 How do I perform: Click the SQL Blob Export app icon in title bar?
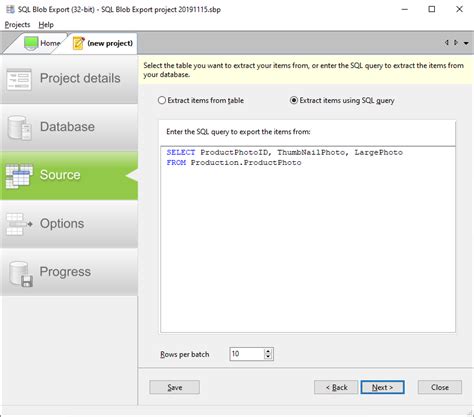point(10,9)
